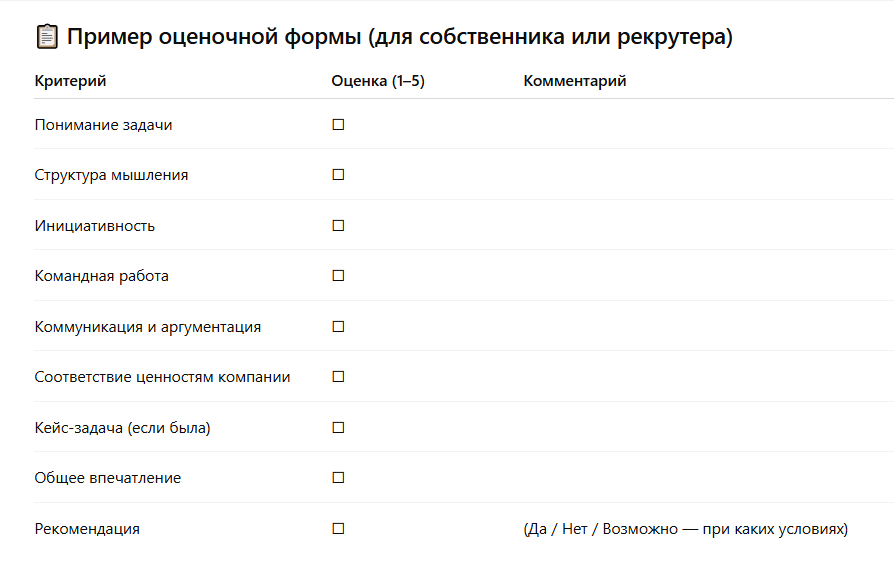Click the Пример оценочной формы heading text
Image resolution: width=894 pixels, height=574 pixels.
tap(400, 38)
